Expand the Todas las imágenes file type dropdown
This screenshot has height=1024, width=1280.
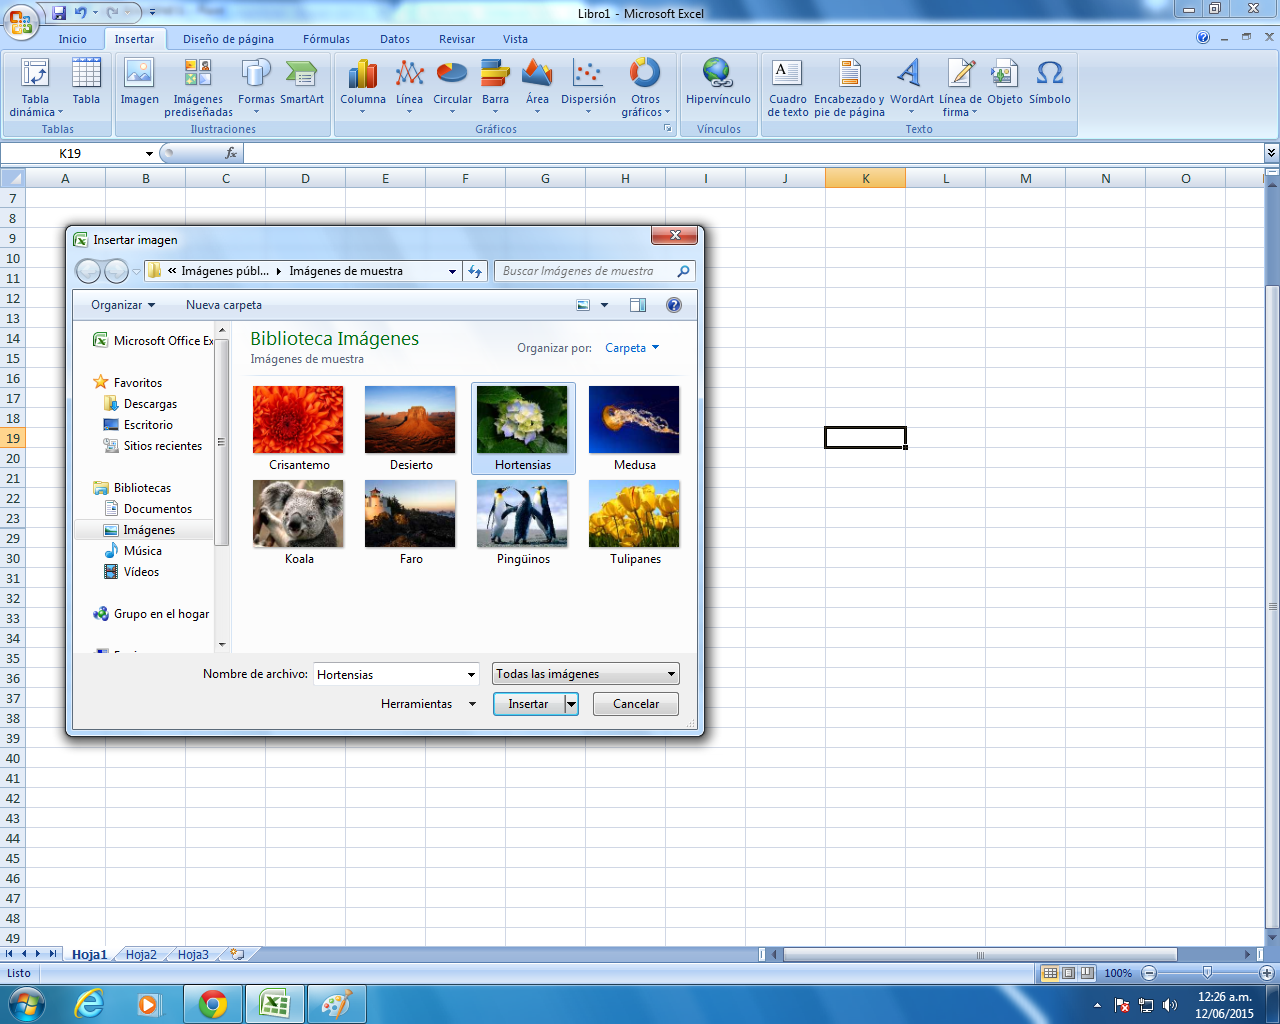[x=671, y=674]
